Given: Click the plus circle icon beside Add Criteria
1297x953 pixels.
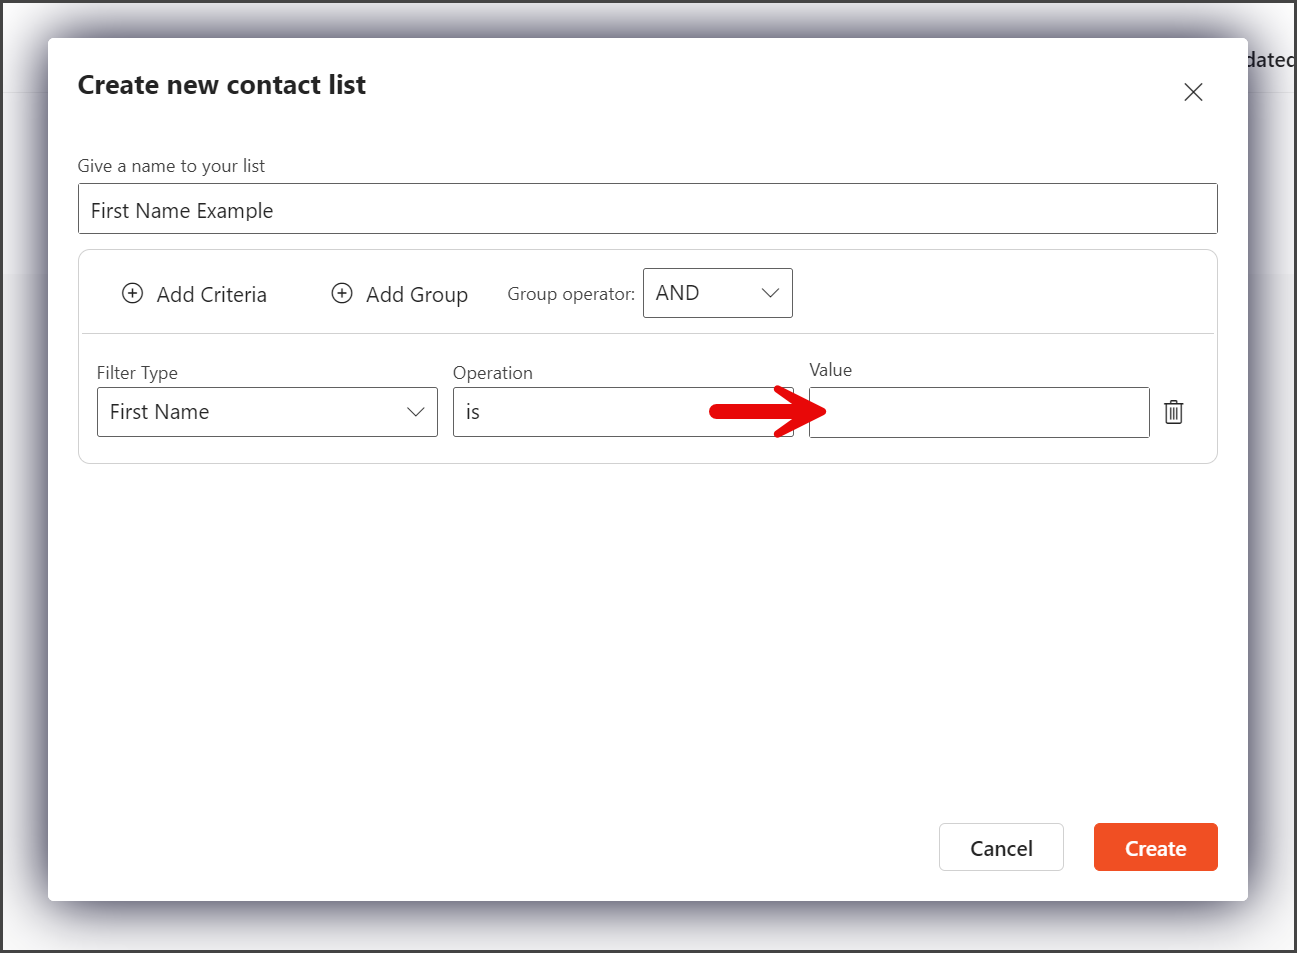Looking at the screenshot, I should pos(132,293).
